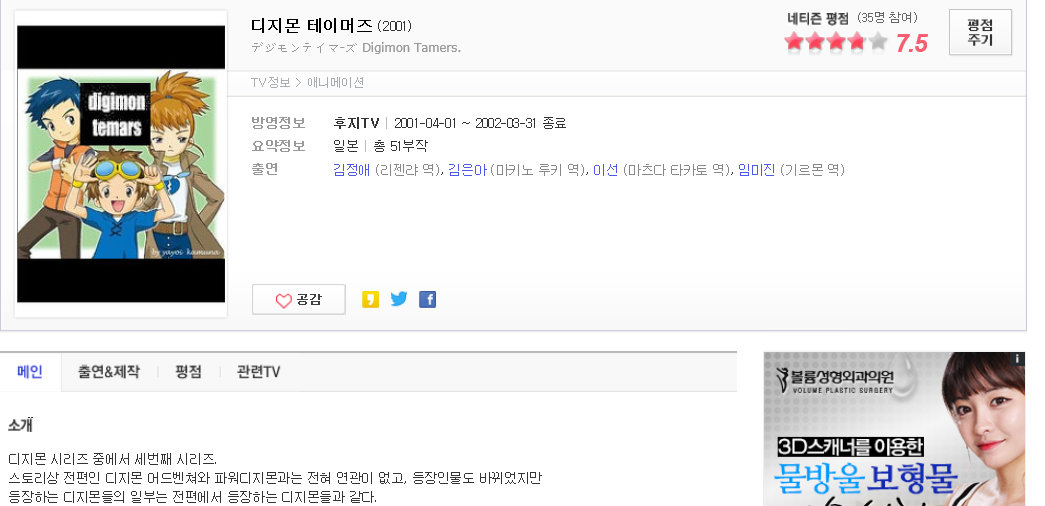Click the TV정보 breadcrumb
The height and width of the screenshot is (506, 1045).
pyautogui.click(x=271, y=83)
